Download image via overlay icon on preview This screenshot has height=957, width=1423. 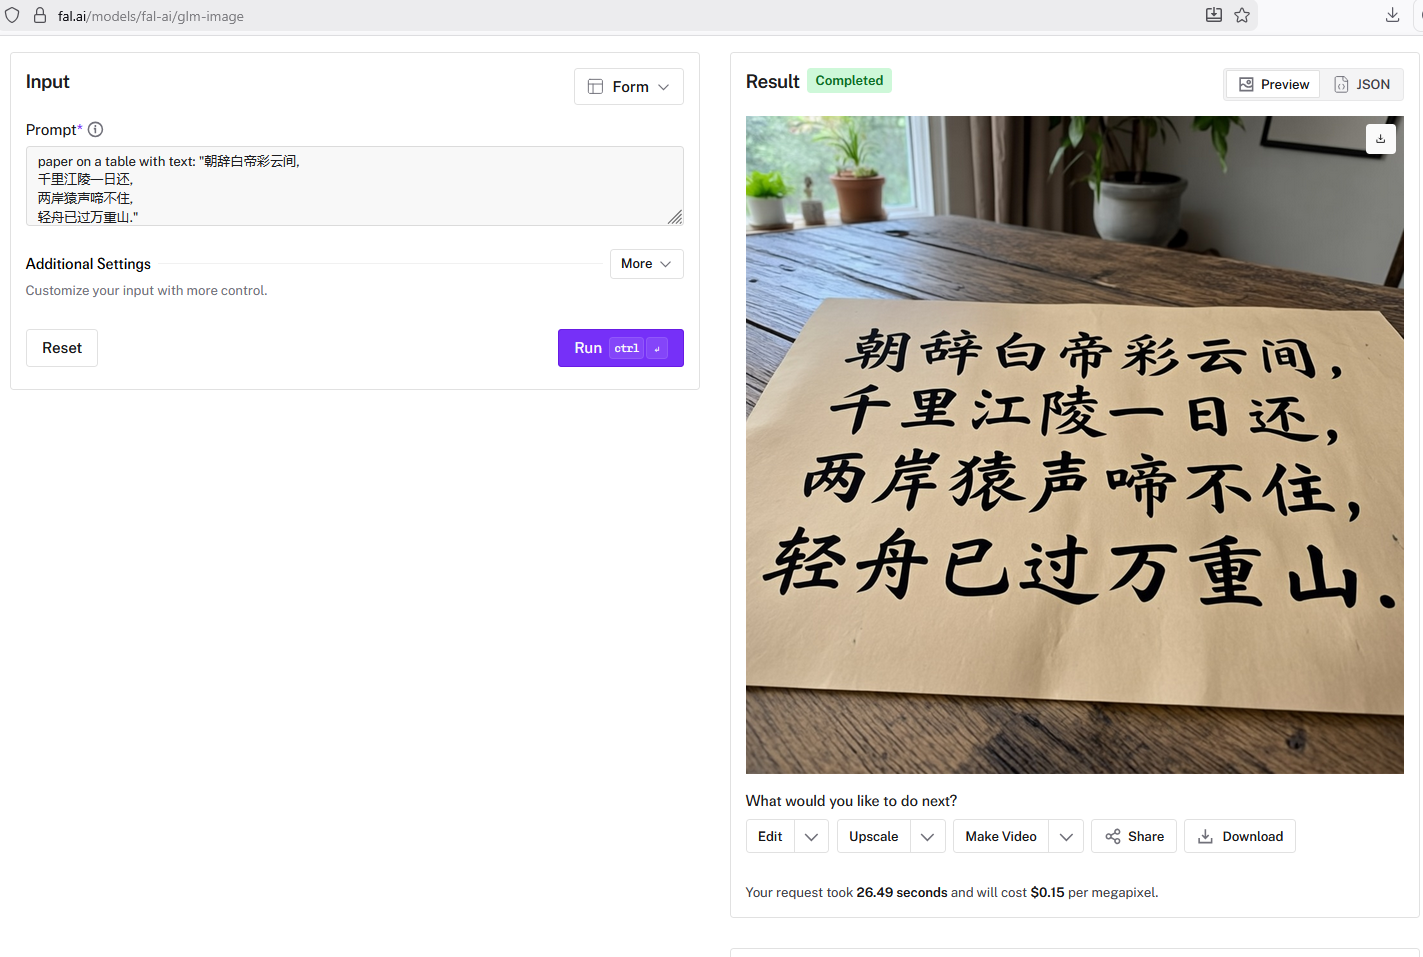[x=1381, y=139]
